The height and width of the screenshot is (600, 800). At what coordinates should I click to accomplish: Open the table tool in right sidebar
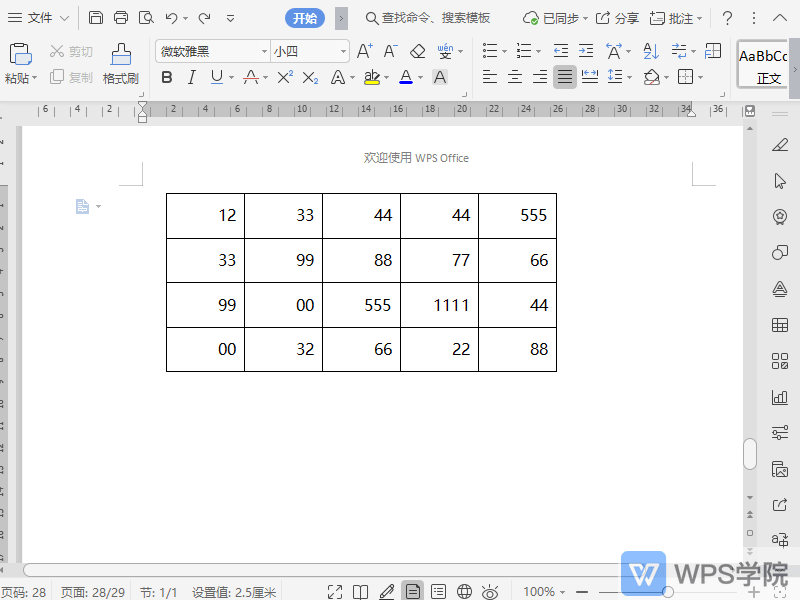click(780, 325)
